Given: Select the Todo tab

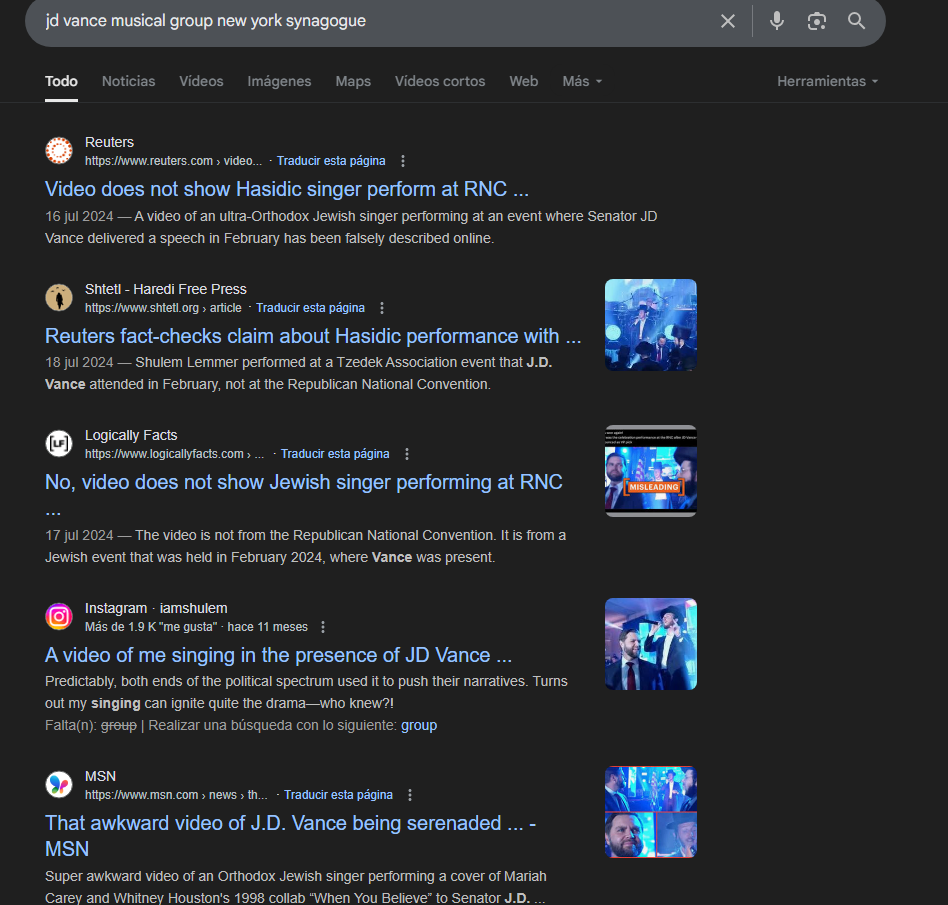Looking at the screenshot, I should (x=61, y=81).
